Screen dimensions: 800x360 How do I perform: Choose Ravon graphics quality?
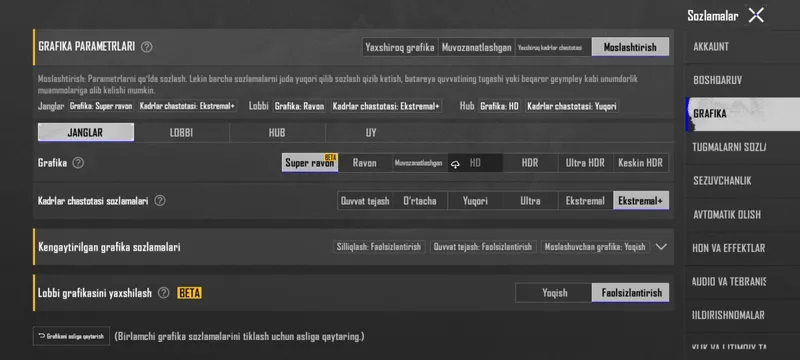pyautogui.click(x=365, y=163)
